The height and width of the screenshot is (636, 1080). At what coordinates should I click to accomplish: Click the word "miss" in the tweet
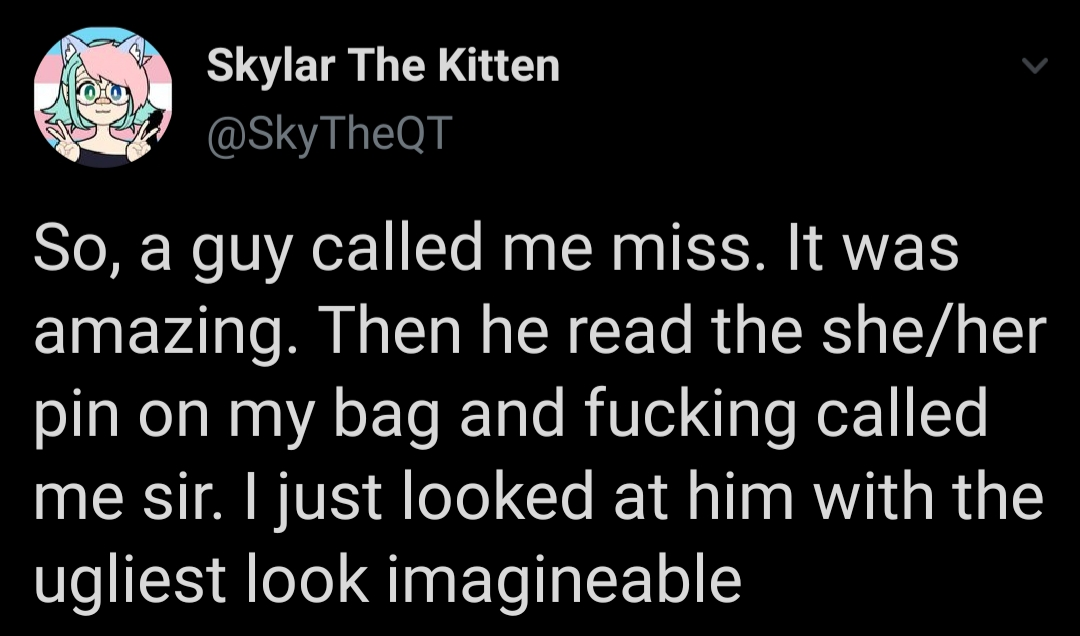point(678,248)
